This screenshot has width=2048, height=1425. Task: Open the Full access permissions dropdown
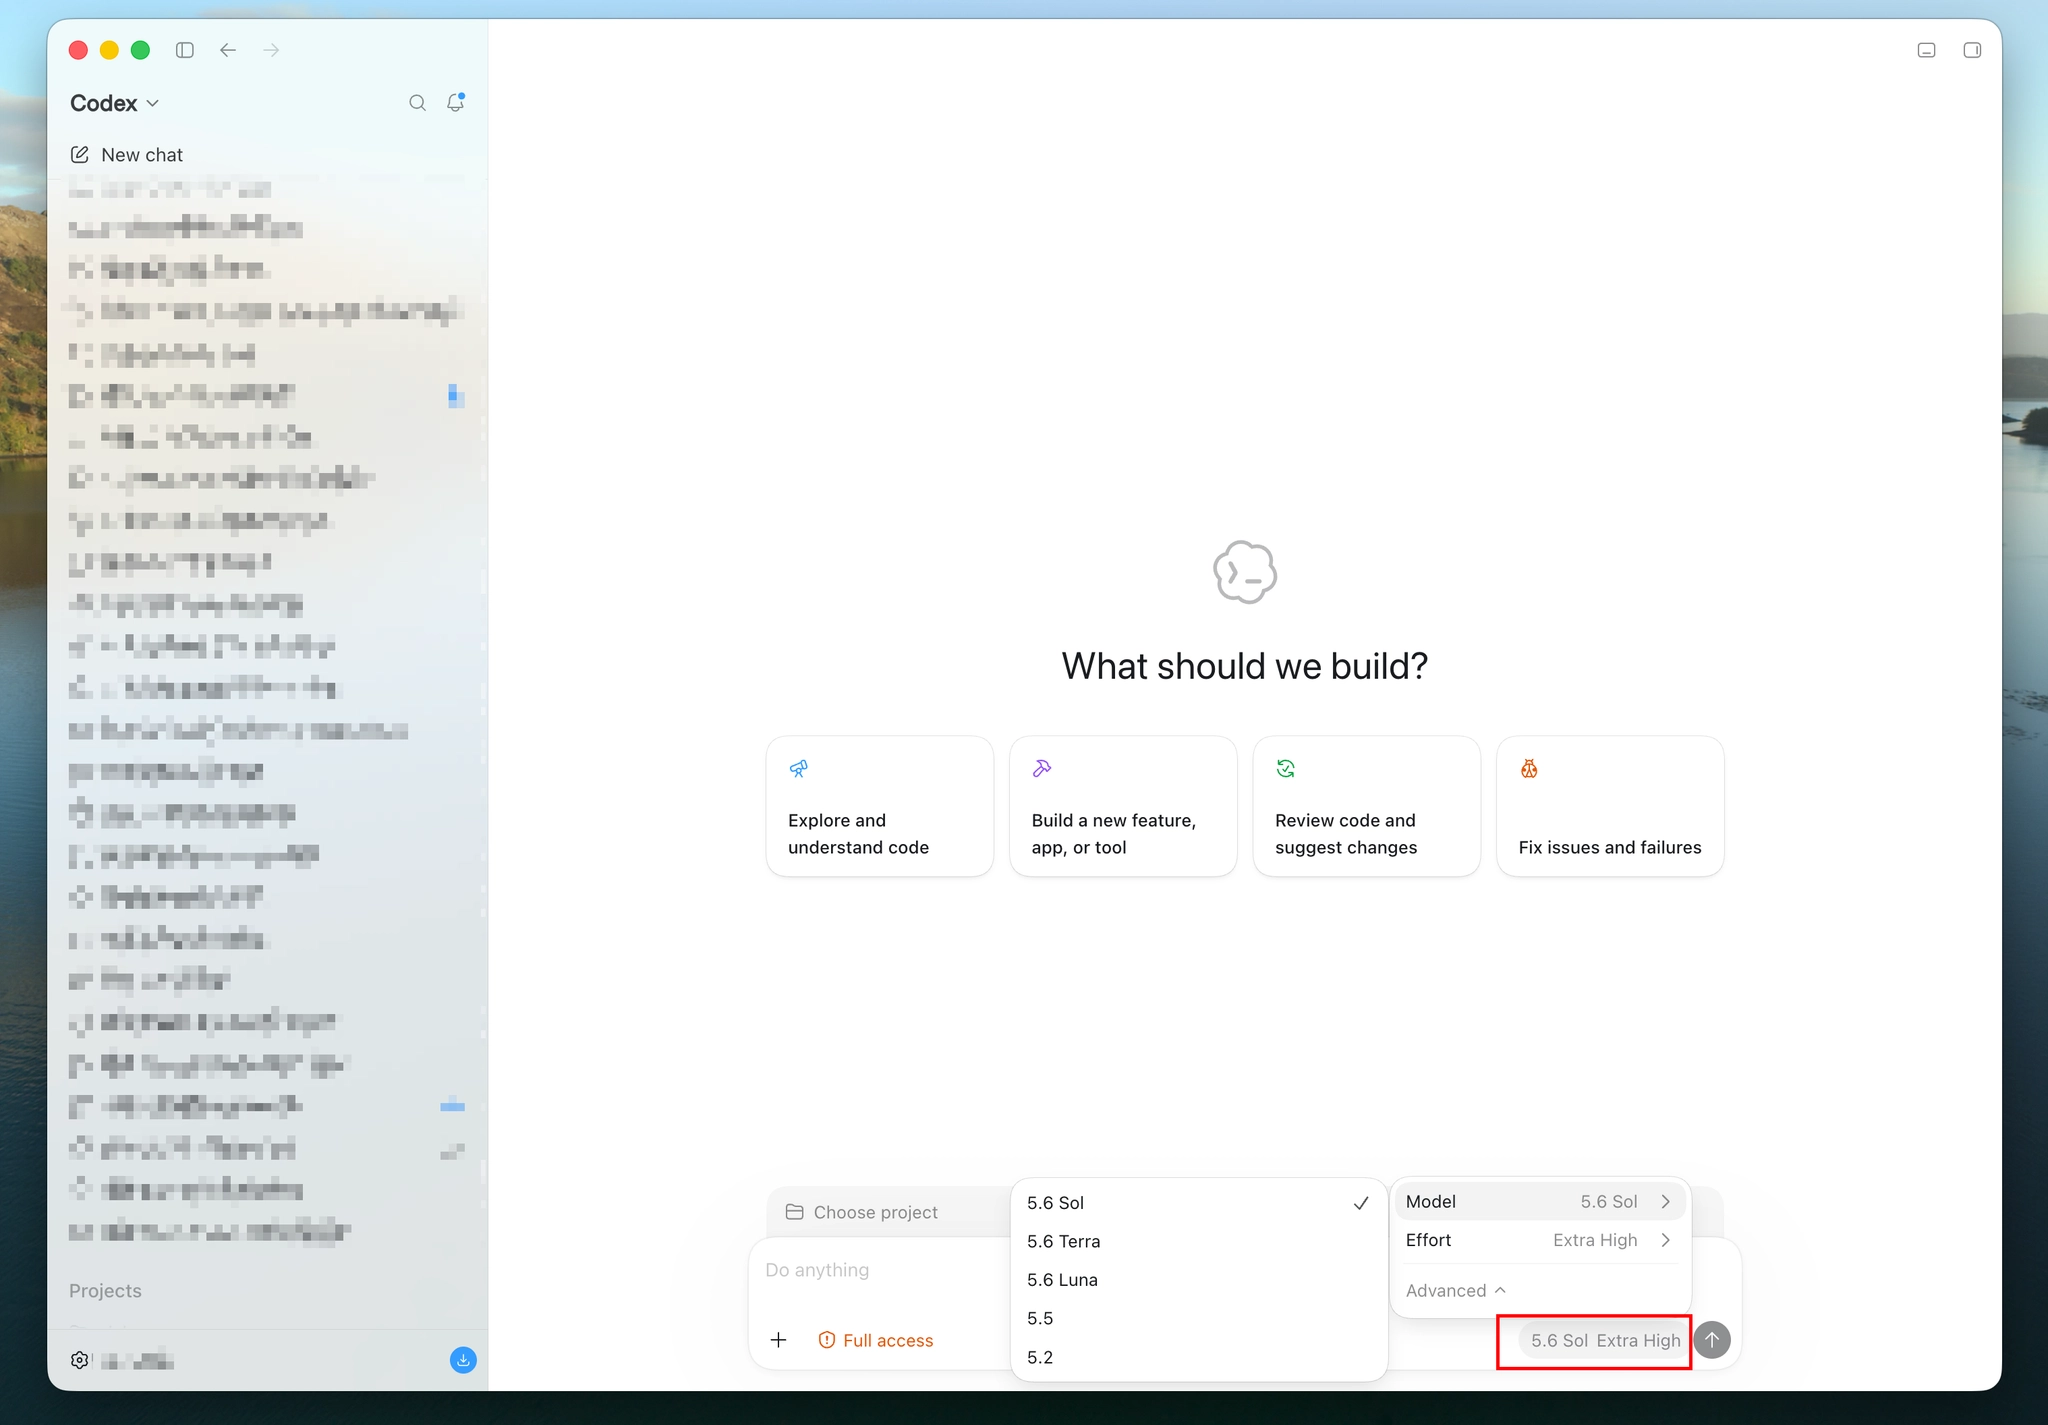click(x=876, y=1340)
